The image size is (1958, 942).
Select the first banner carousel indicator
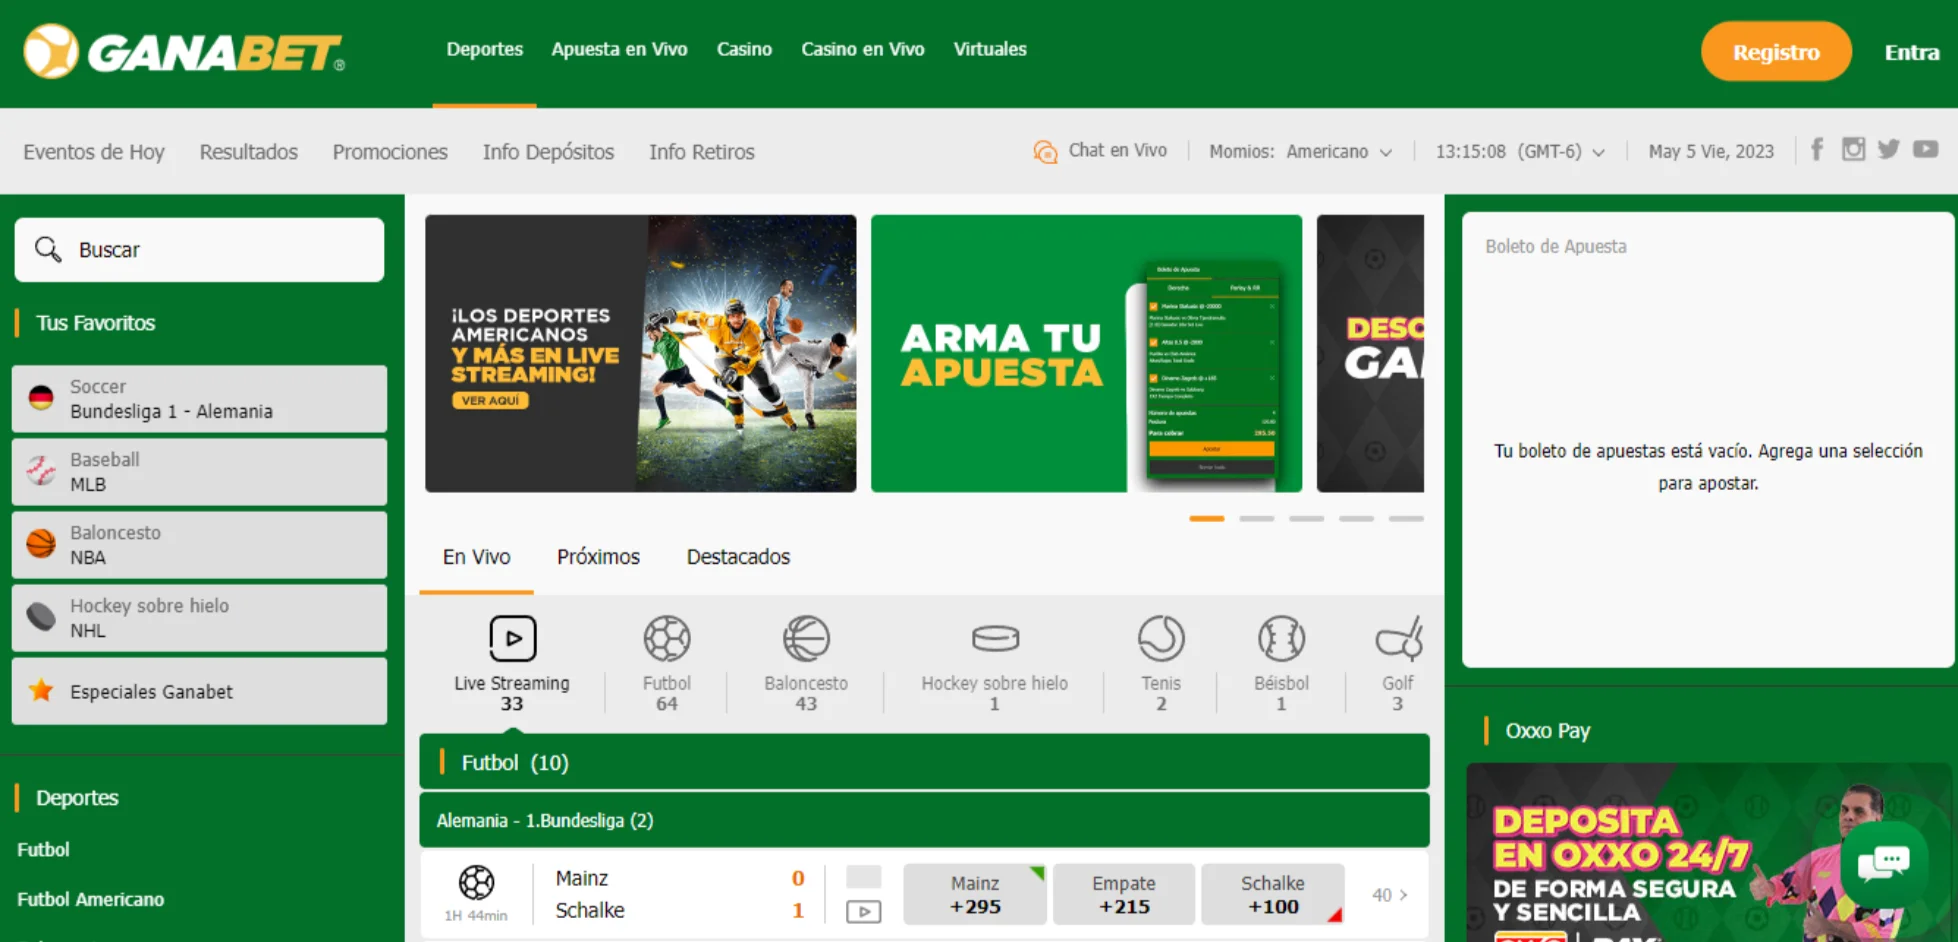tap(1207, 518)
